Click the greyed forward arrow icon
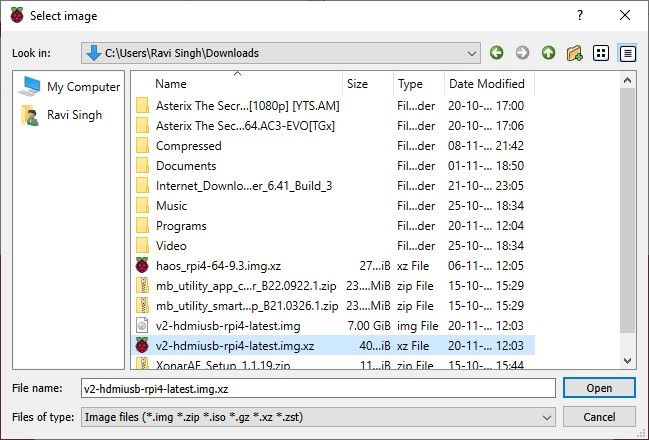 click(522, 53)
